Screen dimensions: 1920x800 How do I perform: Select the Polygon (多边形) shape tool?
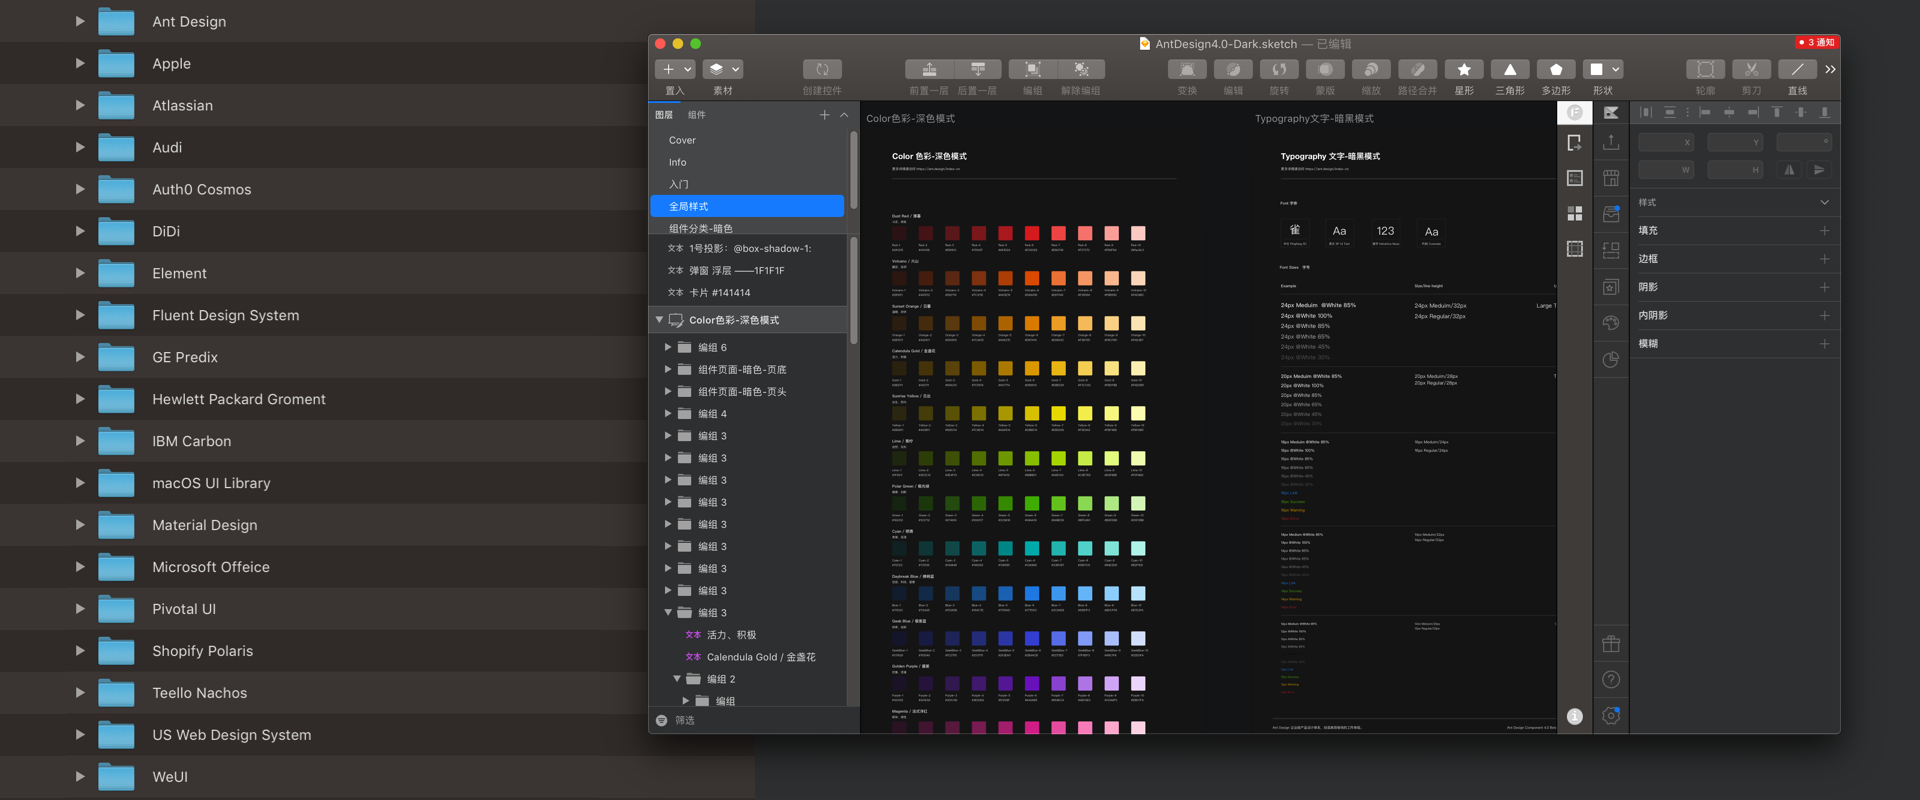1556,69
